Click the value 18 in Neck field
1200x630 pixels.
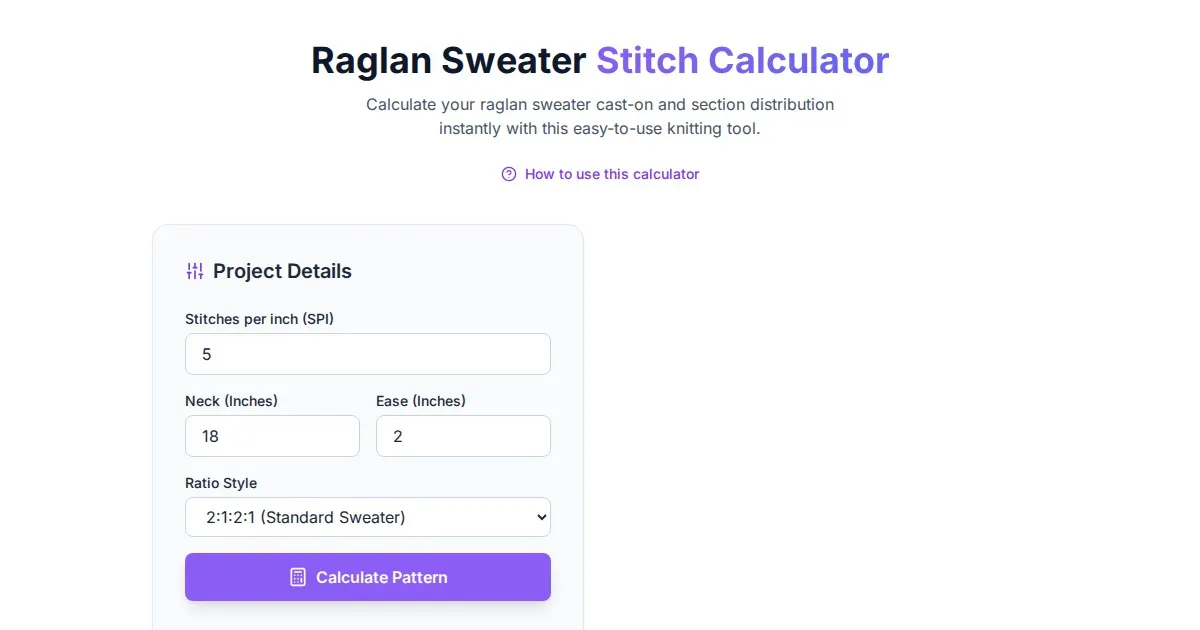(210, 436)
